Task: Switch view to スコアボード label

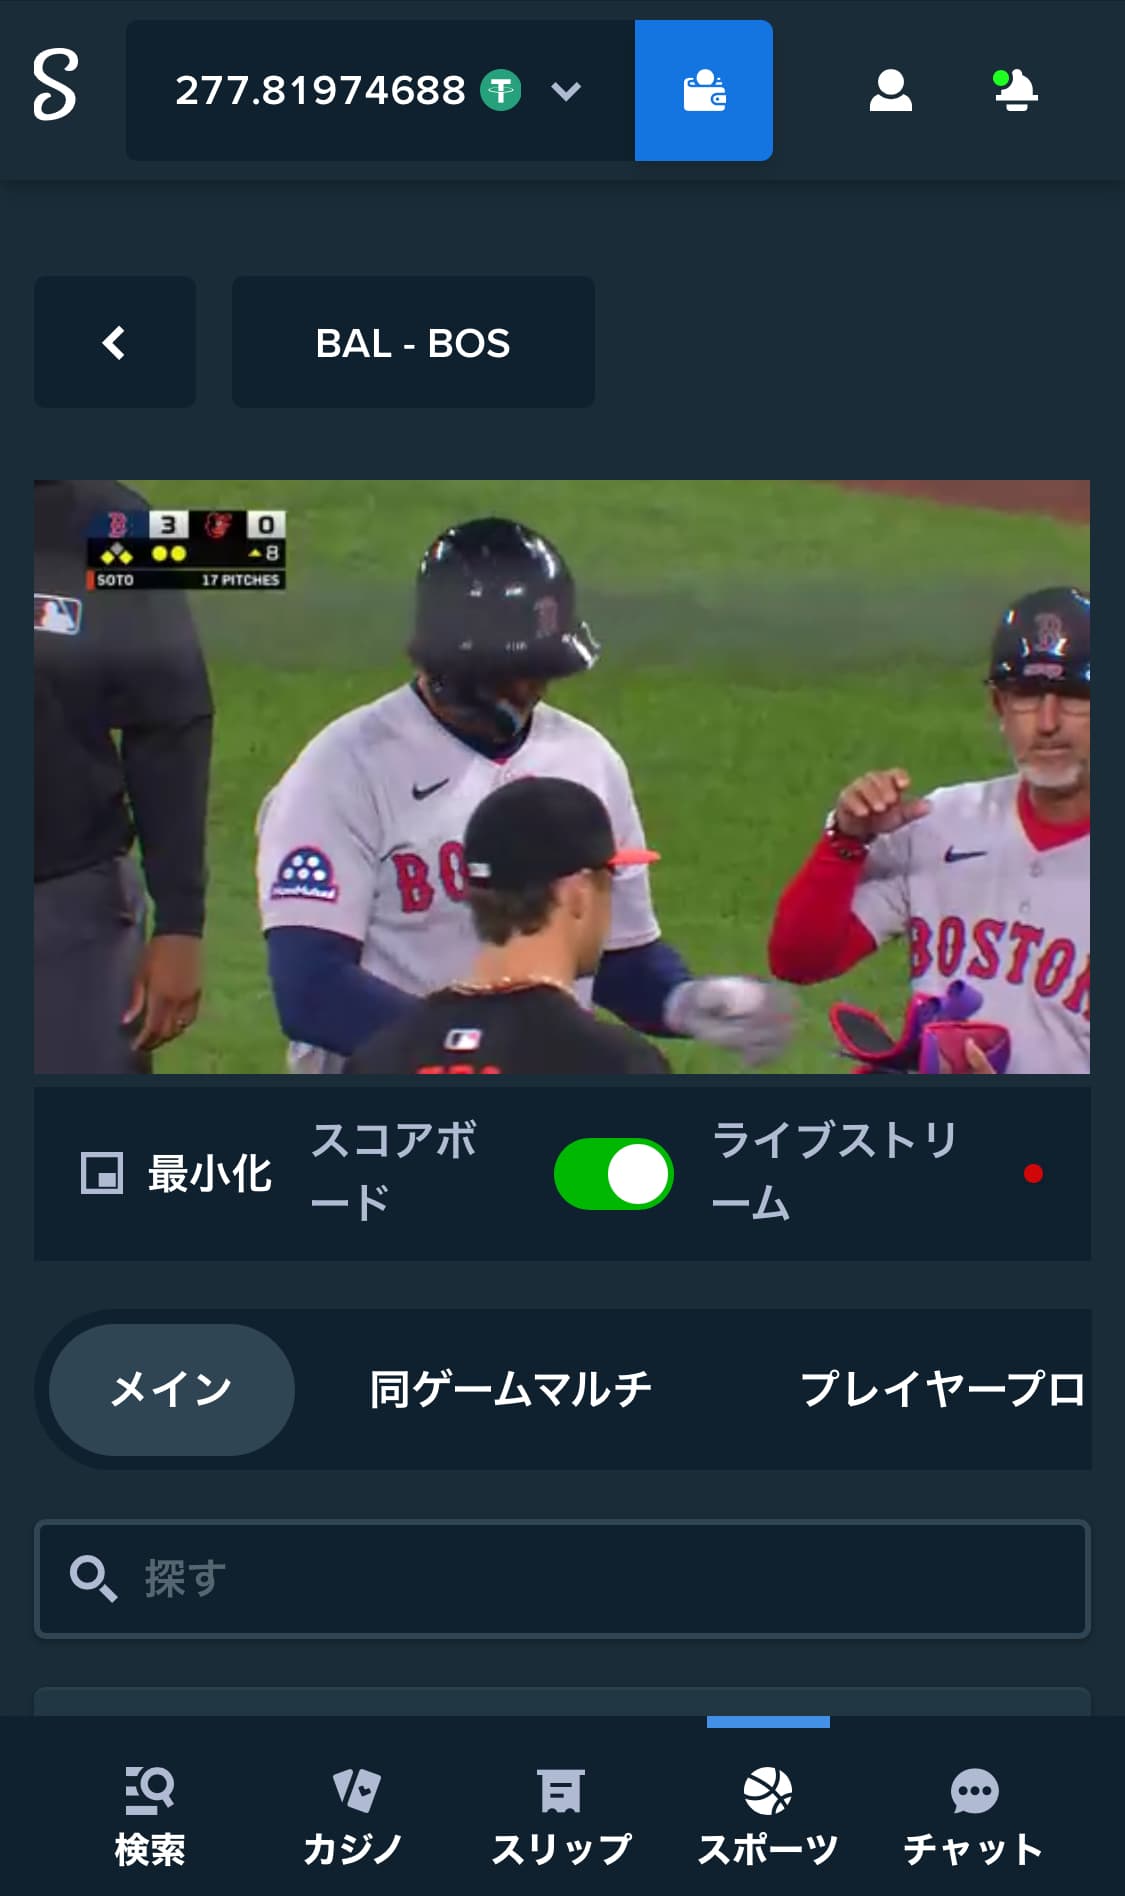Action: tap(394, 1172)
